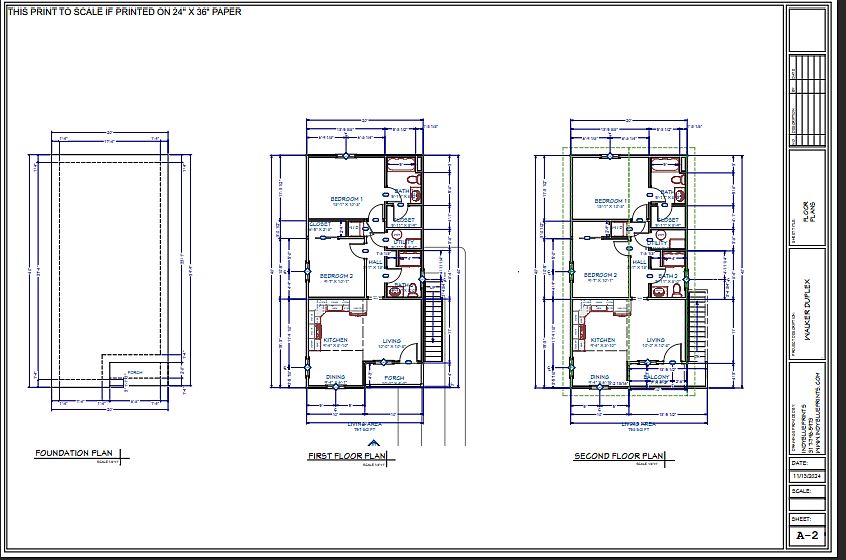Click 'BATH 2' label on second floor plan

click(668, 276)
